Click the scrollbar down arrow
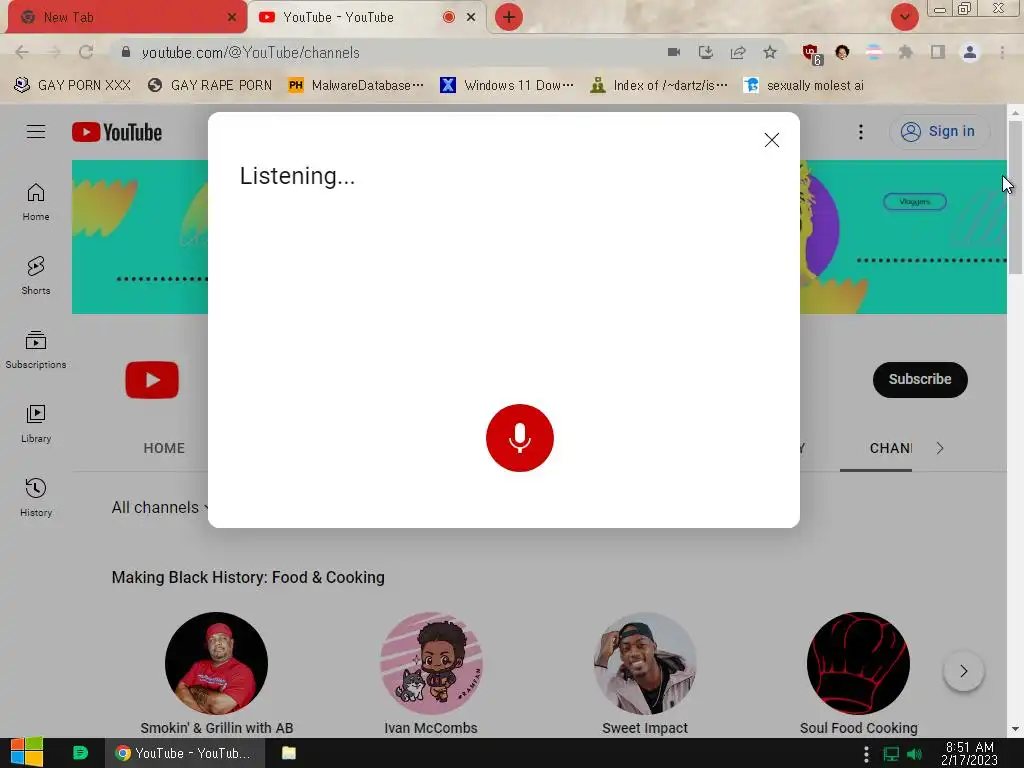Viewport: 1024px width, 768px height. click(1015, 729)
